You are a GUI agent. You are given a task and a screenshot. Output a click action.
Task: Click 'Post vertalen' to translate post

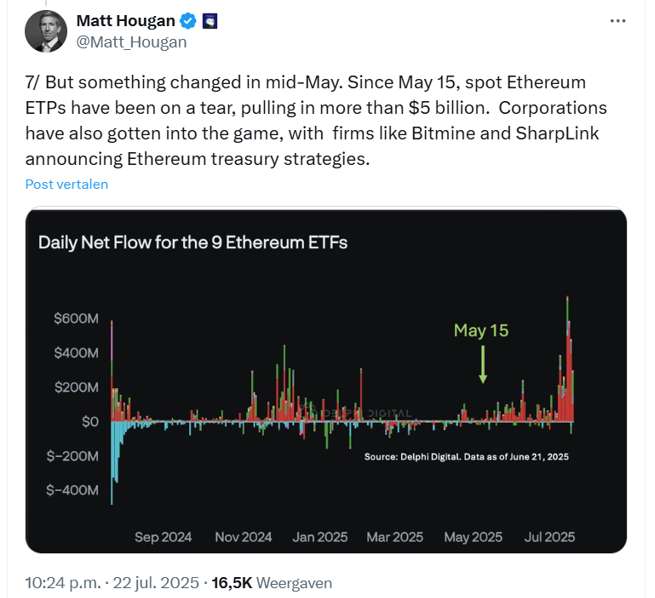[66, 184]
